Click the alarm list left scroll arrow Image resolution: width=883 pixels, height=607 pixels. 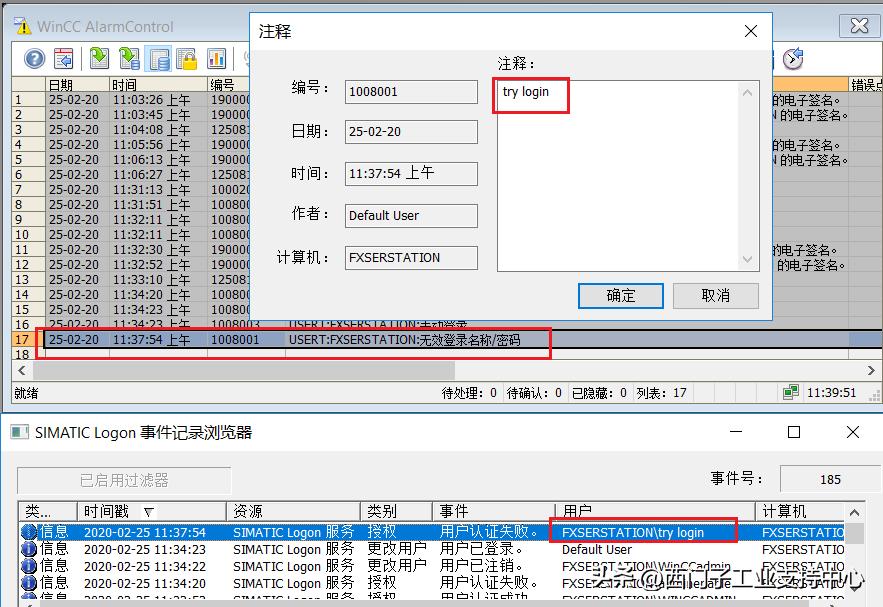(x=21, y=369)
